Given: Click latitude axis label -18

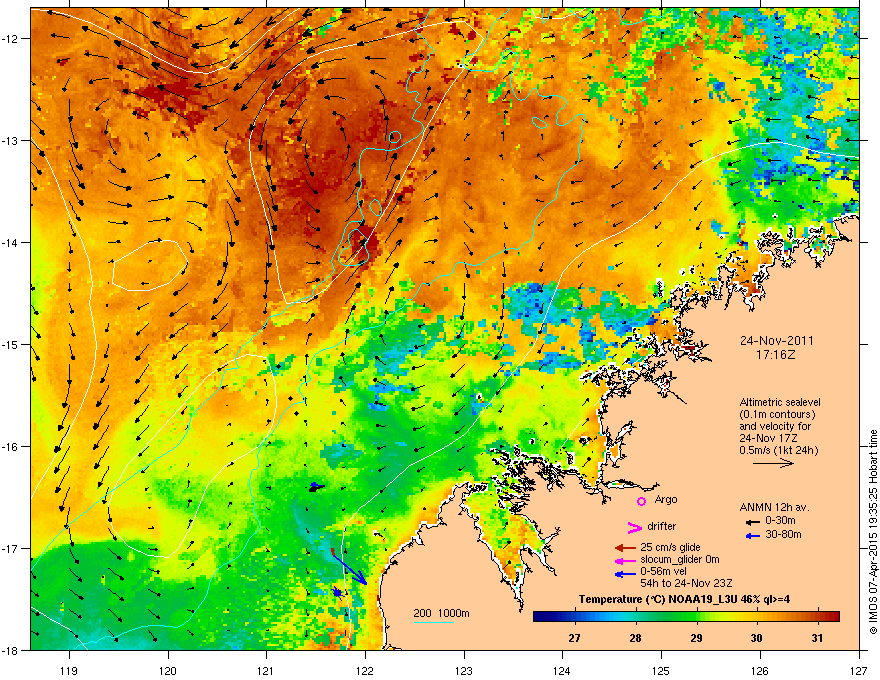Looking at the screenshot, I should coord(11,650).
